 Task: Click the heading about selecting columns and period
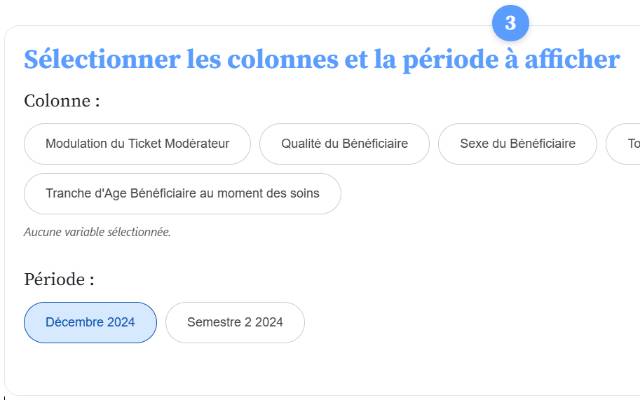point(321,59)
